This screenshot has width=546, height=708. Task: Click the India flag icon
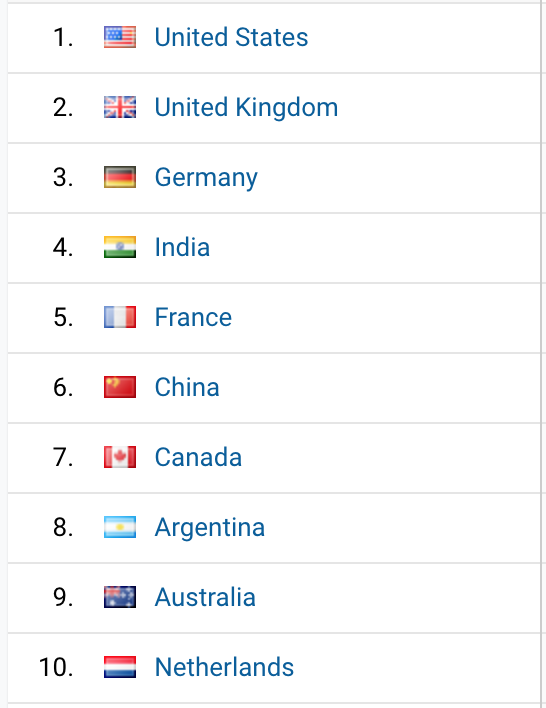click(120, 247)
